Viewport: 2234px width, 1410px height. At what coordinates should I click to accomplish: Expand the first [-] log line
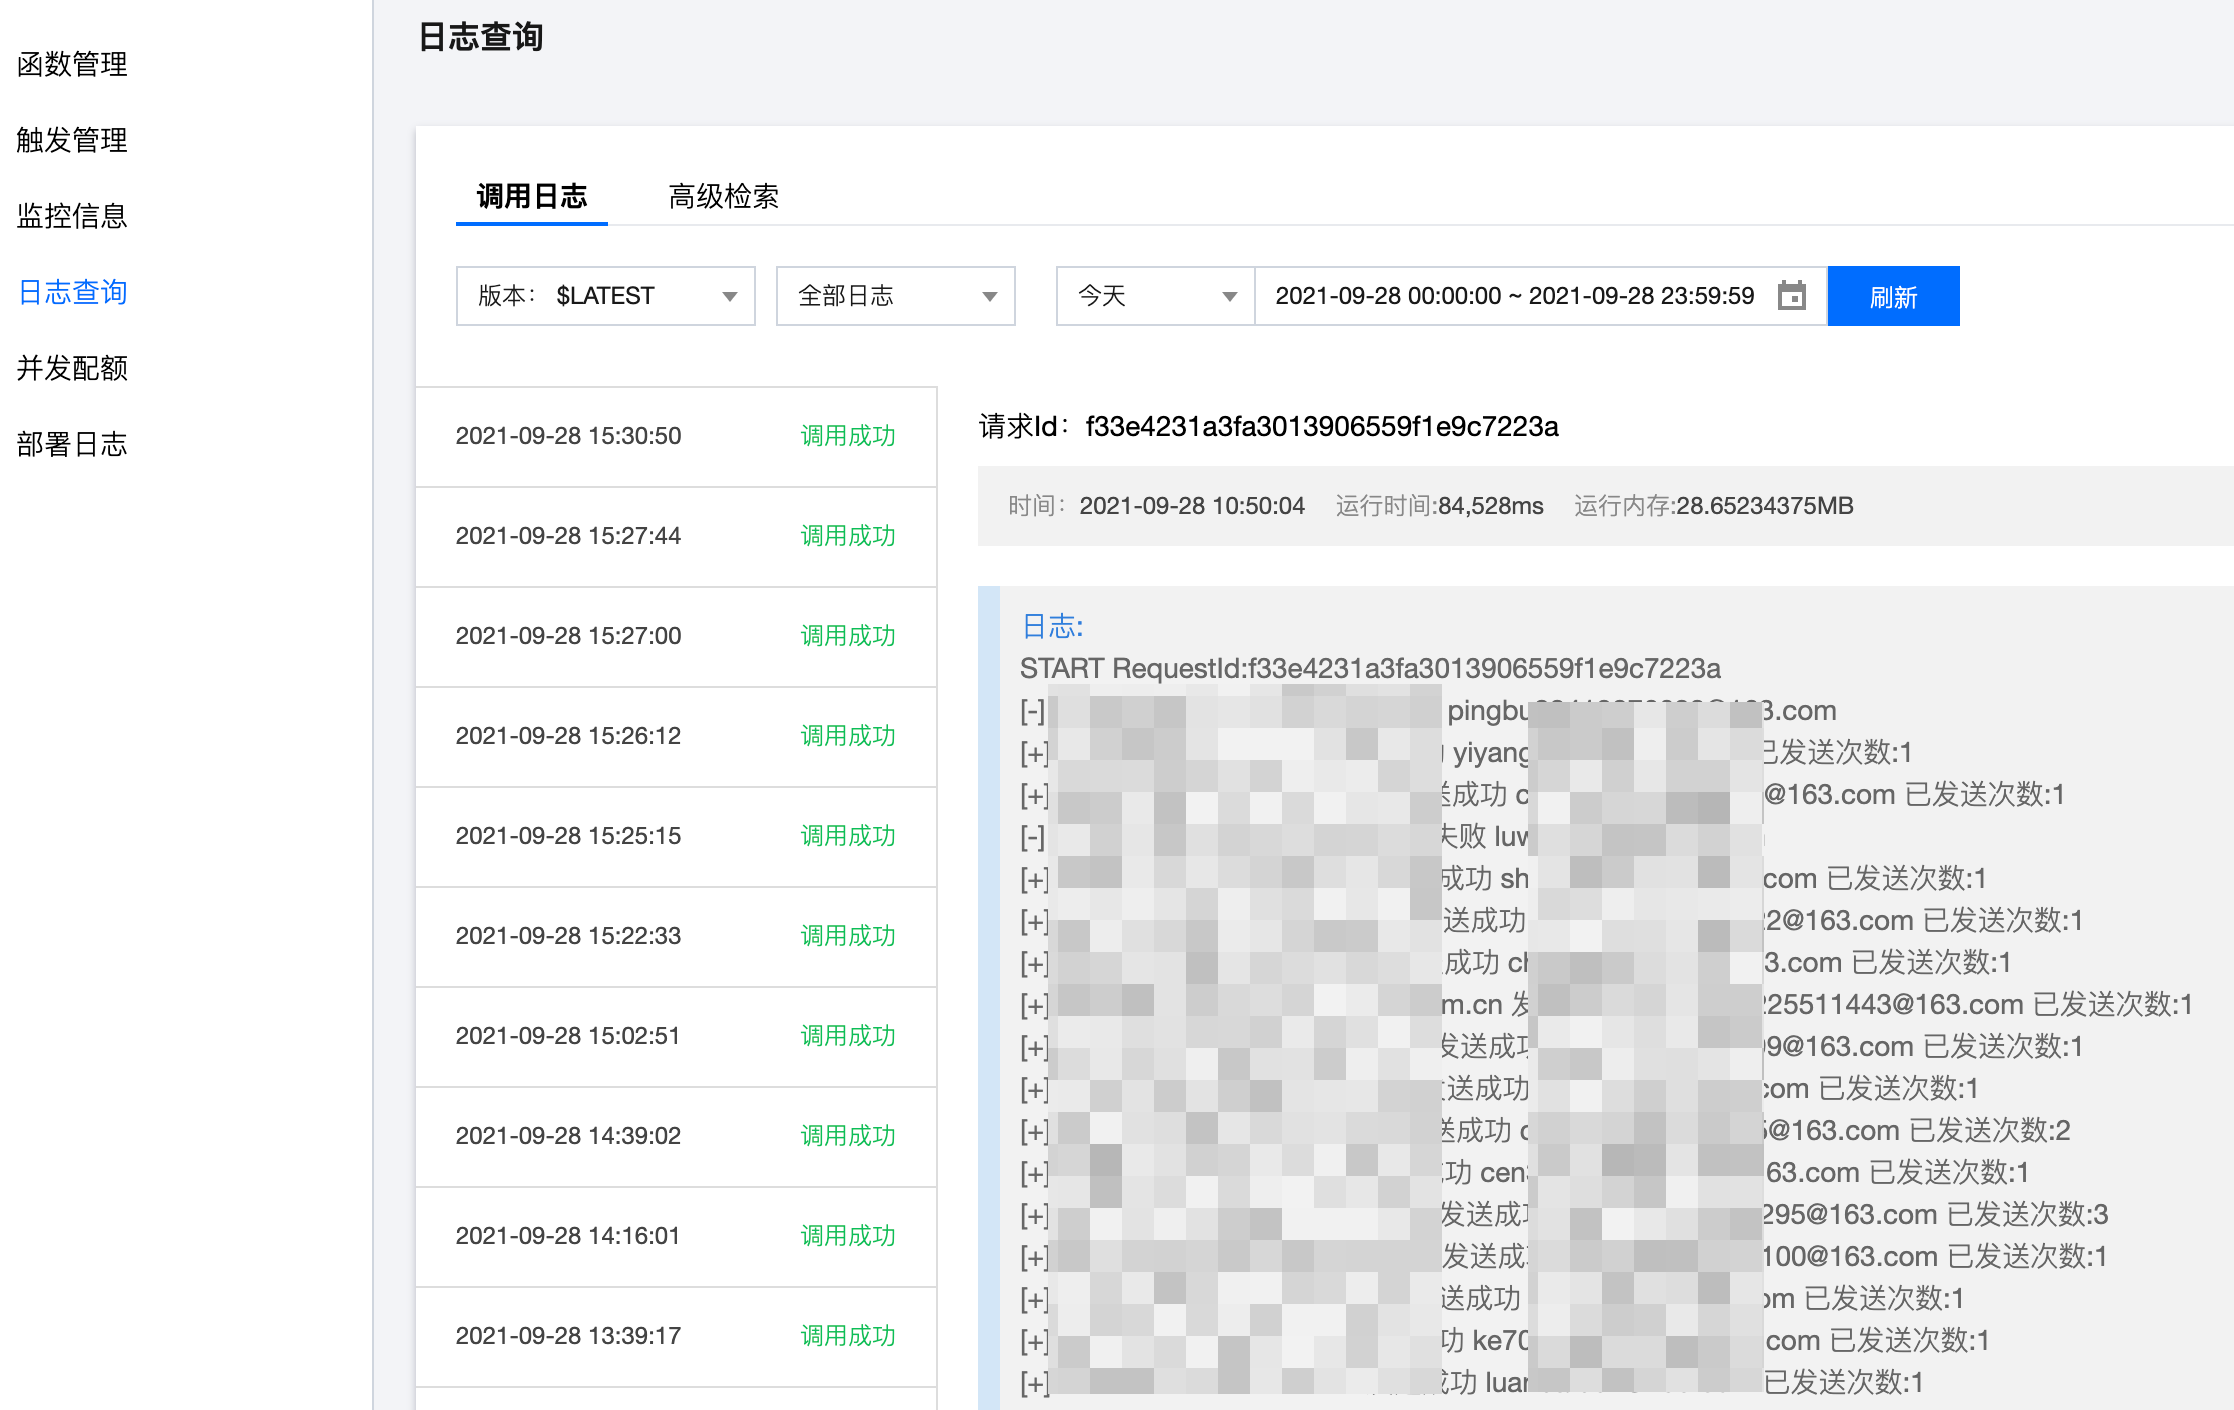pyautogui.click(x=1033, y=711)
